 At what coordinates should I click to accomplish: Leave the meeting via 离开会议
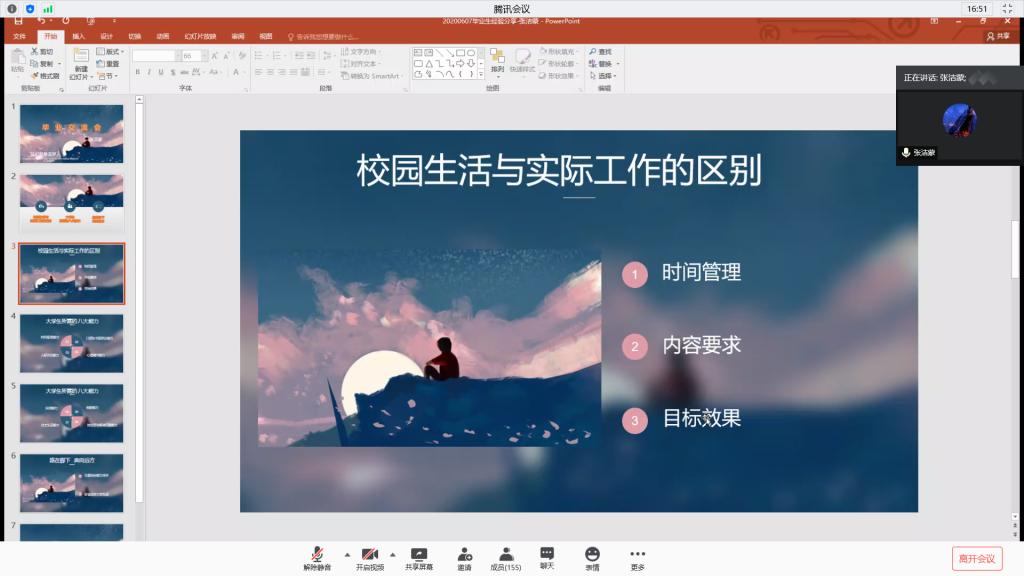pyautogui.click(x=977, y=559)
